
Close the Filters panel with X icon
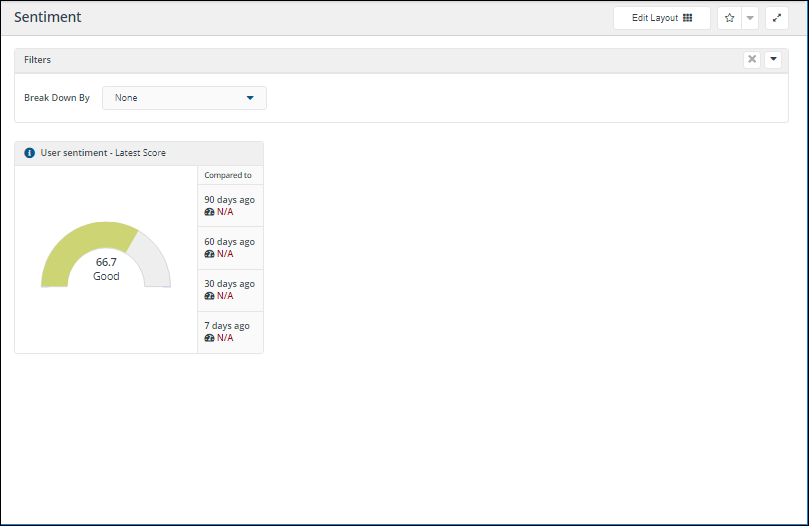(752, 60)
